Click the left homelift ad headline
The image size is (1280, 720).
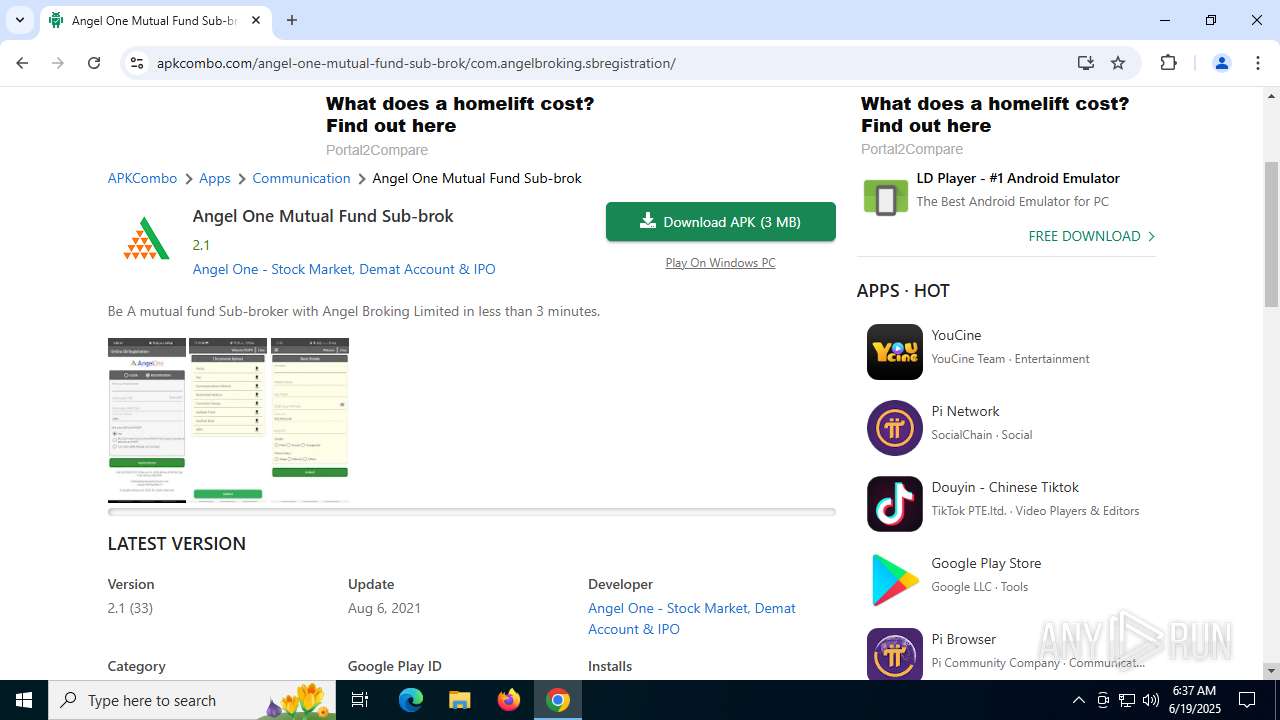click(460, 114)
